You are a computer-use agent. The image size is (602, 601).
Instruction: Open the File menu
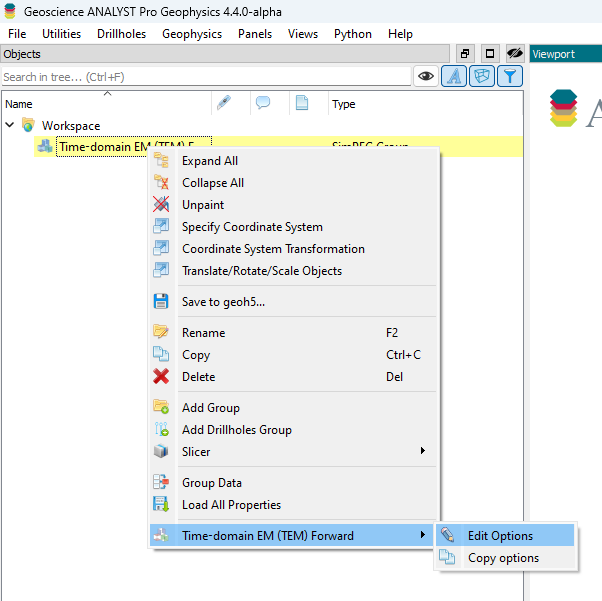click(17, 34)
